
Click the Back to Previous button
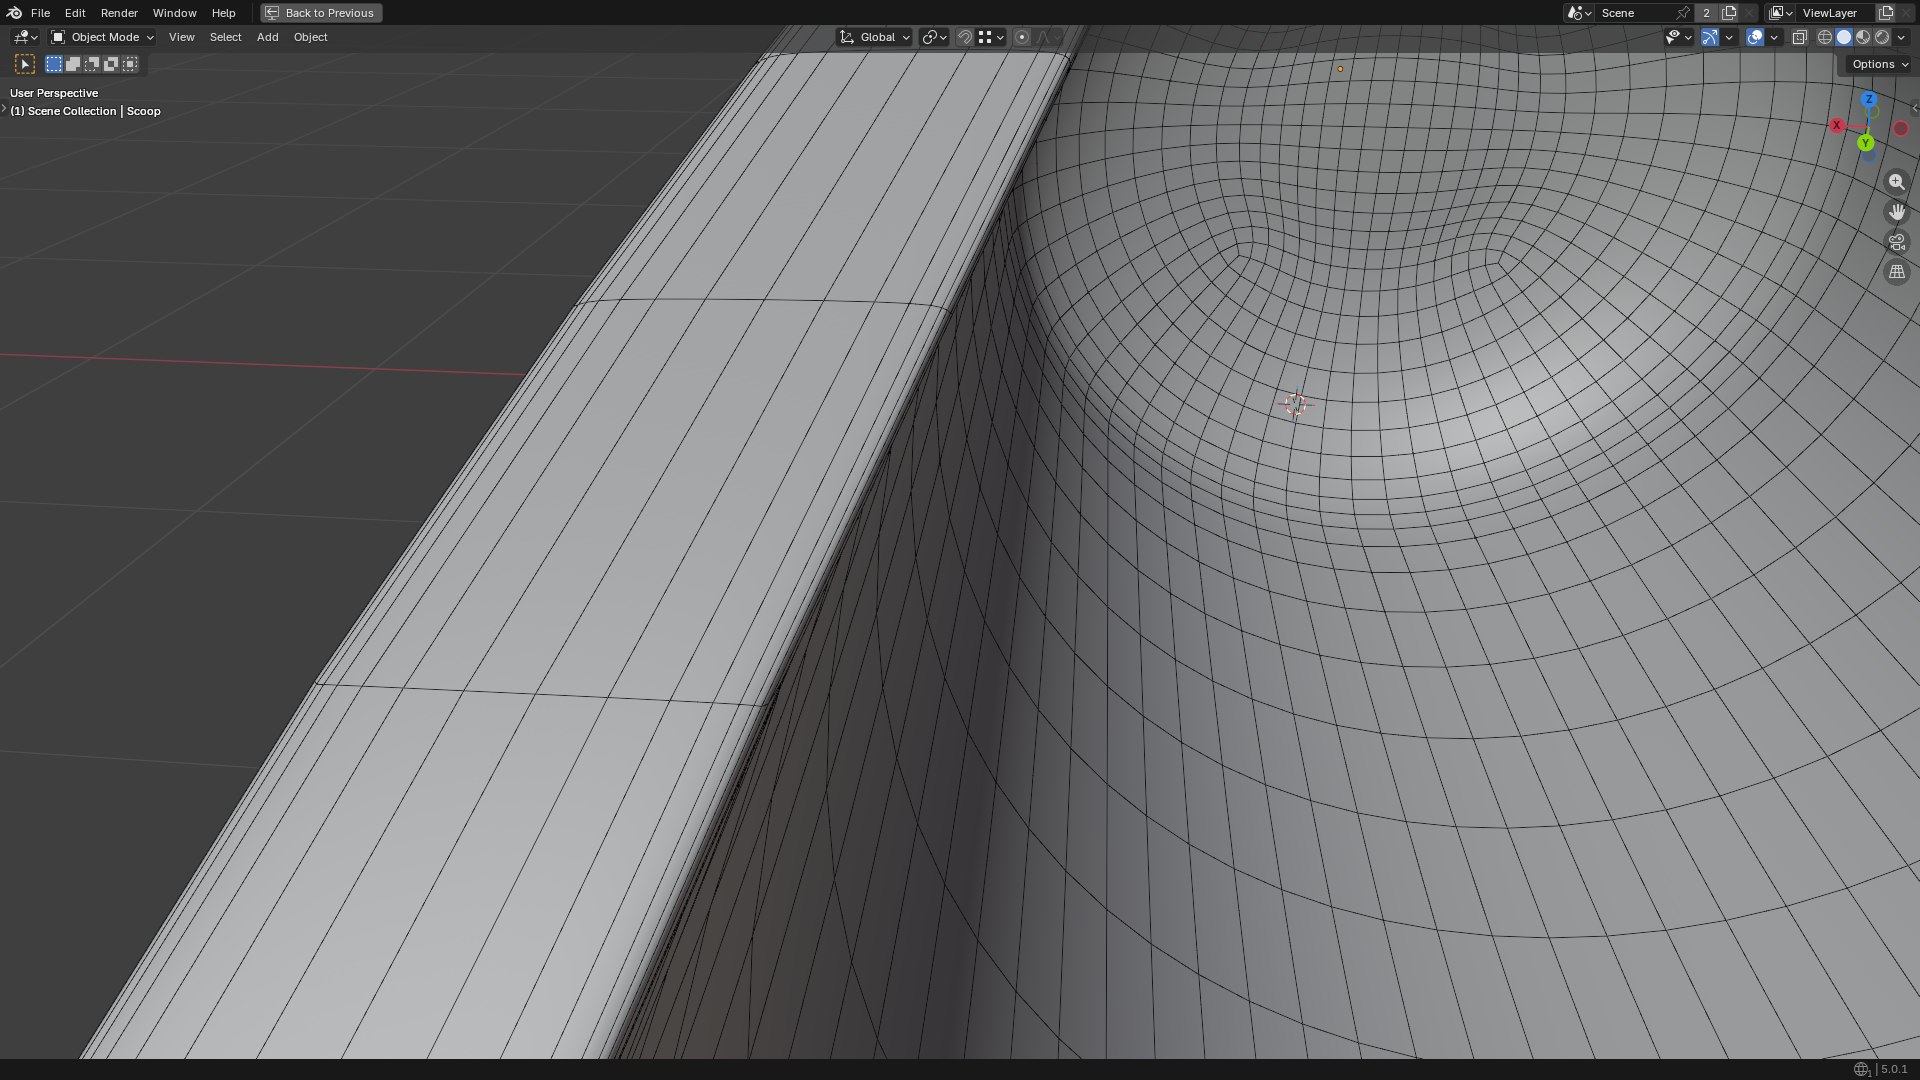tap(321, 13)
